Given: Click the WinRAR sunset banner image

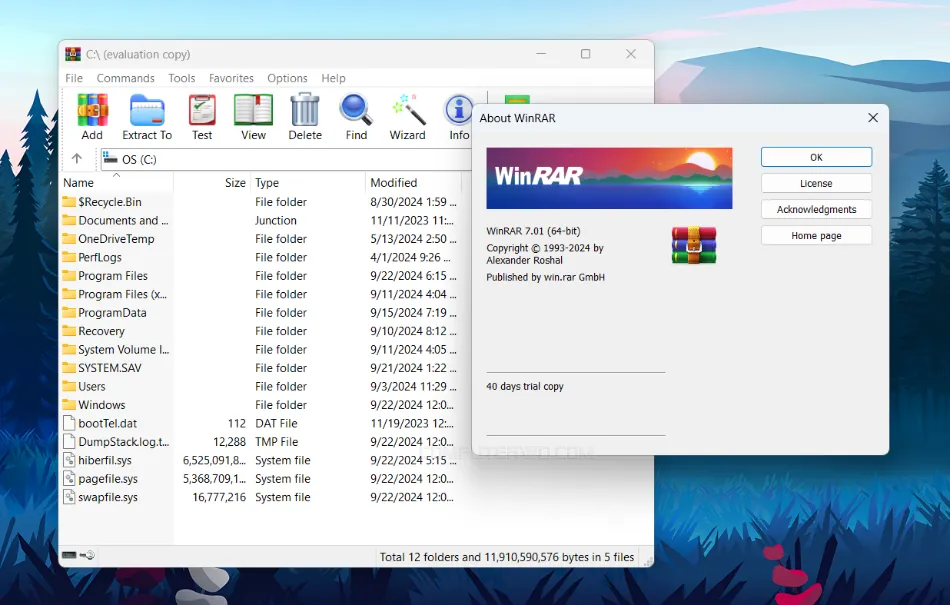Looking at the screenshot, I should pos(609,178).
